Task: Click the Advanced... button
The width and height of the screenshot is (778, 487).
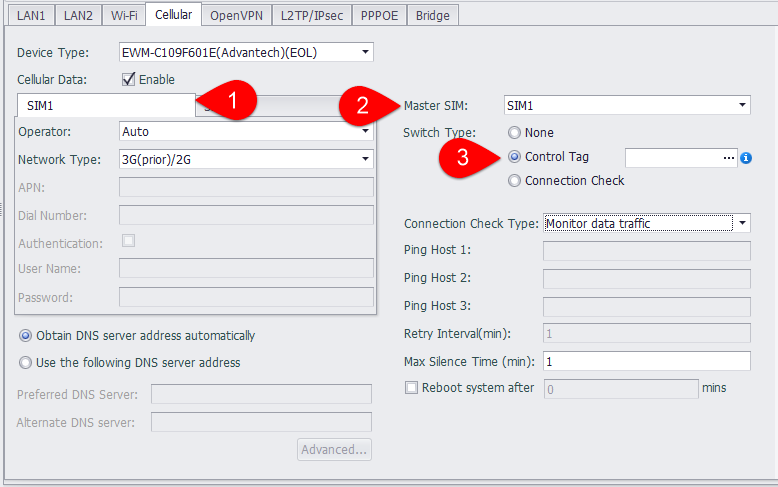Action: pos(334,449)
